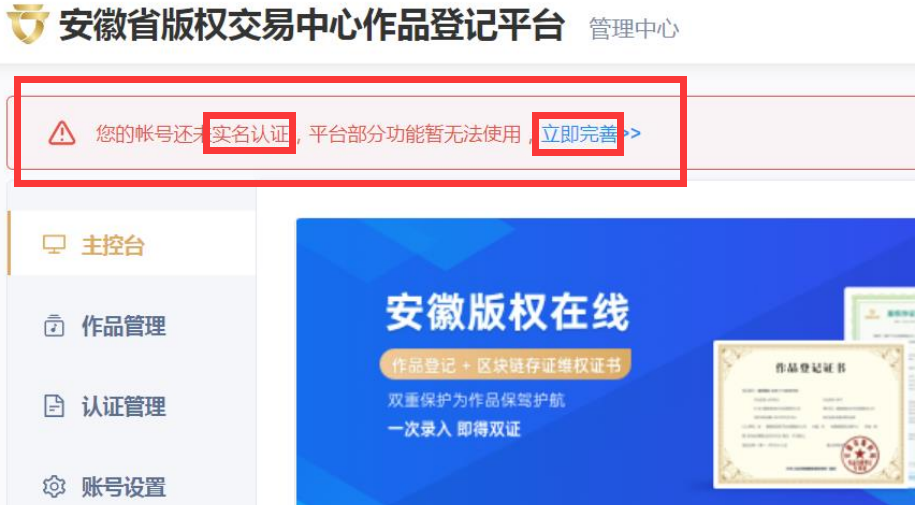Click the gear icon for 账号设置
The image size is (916, 506).
pos(54,487)
